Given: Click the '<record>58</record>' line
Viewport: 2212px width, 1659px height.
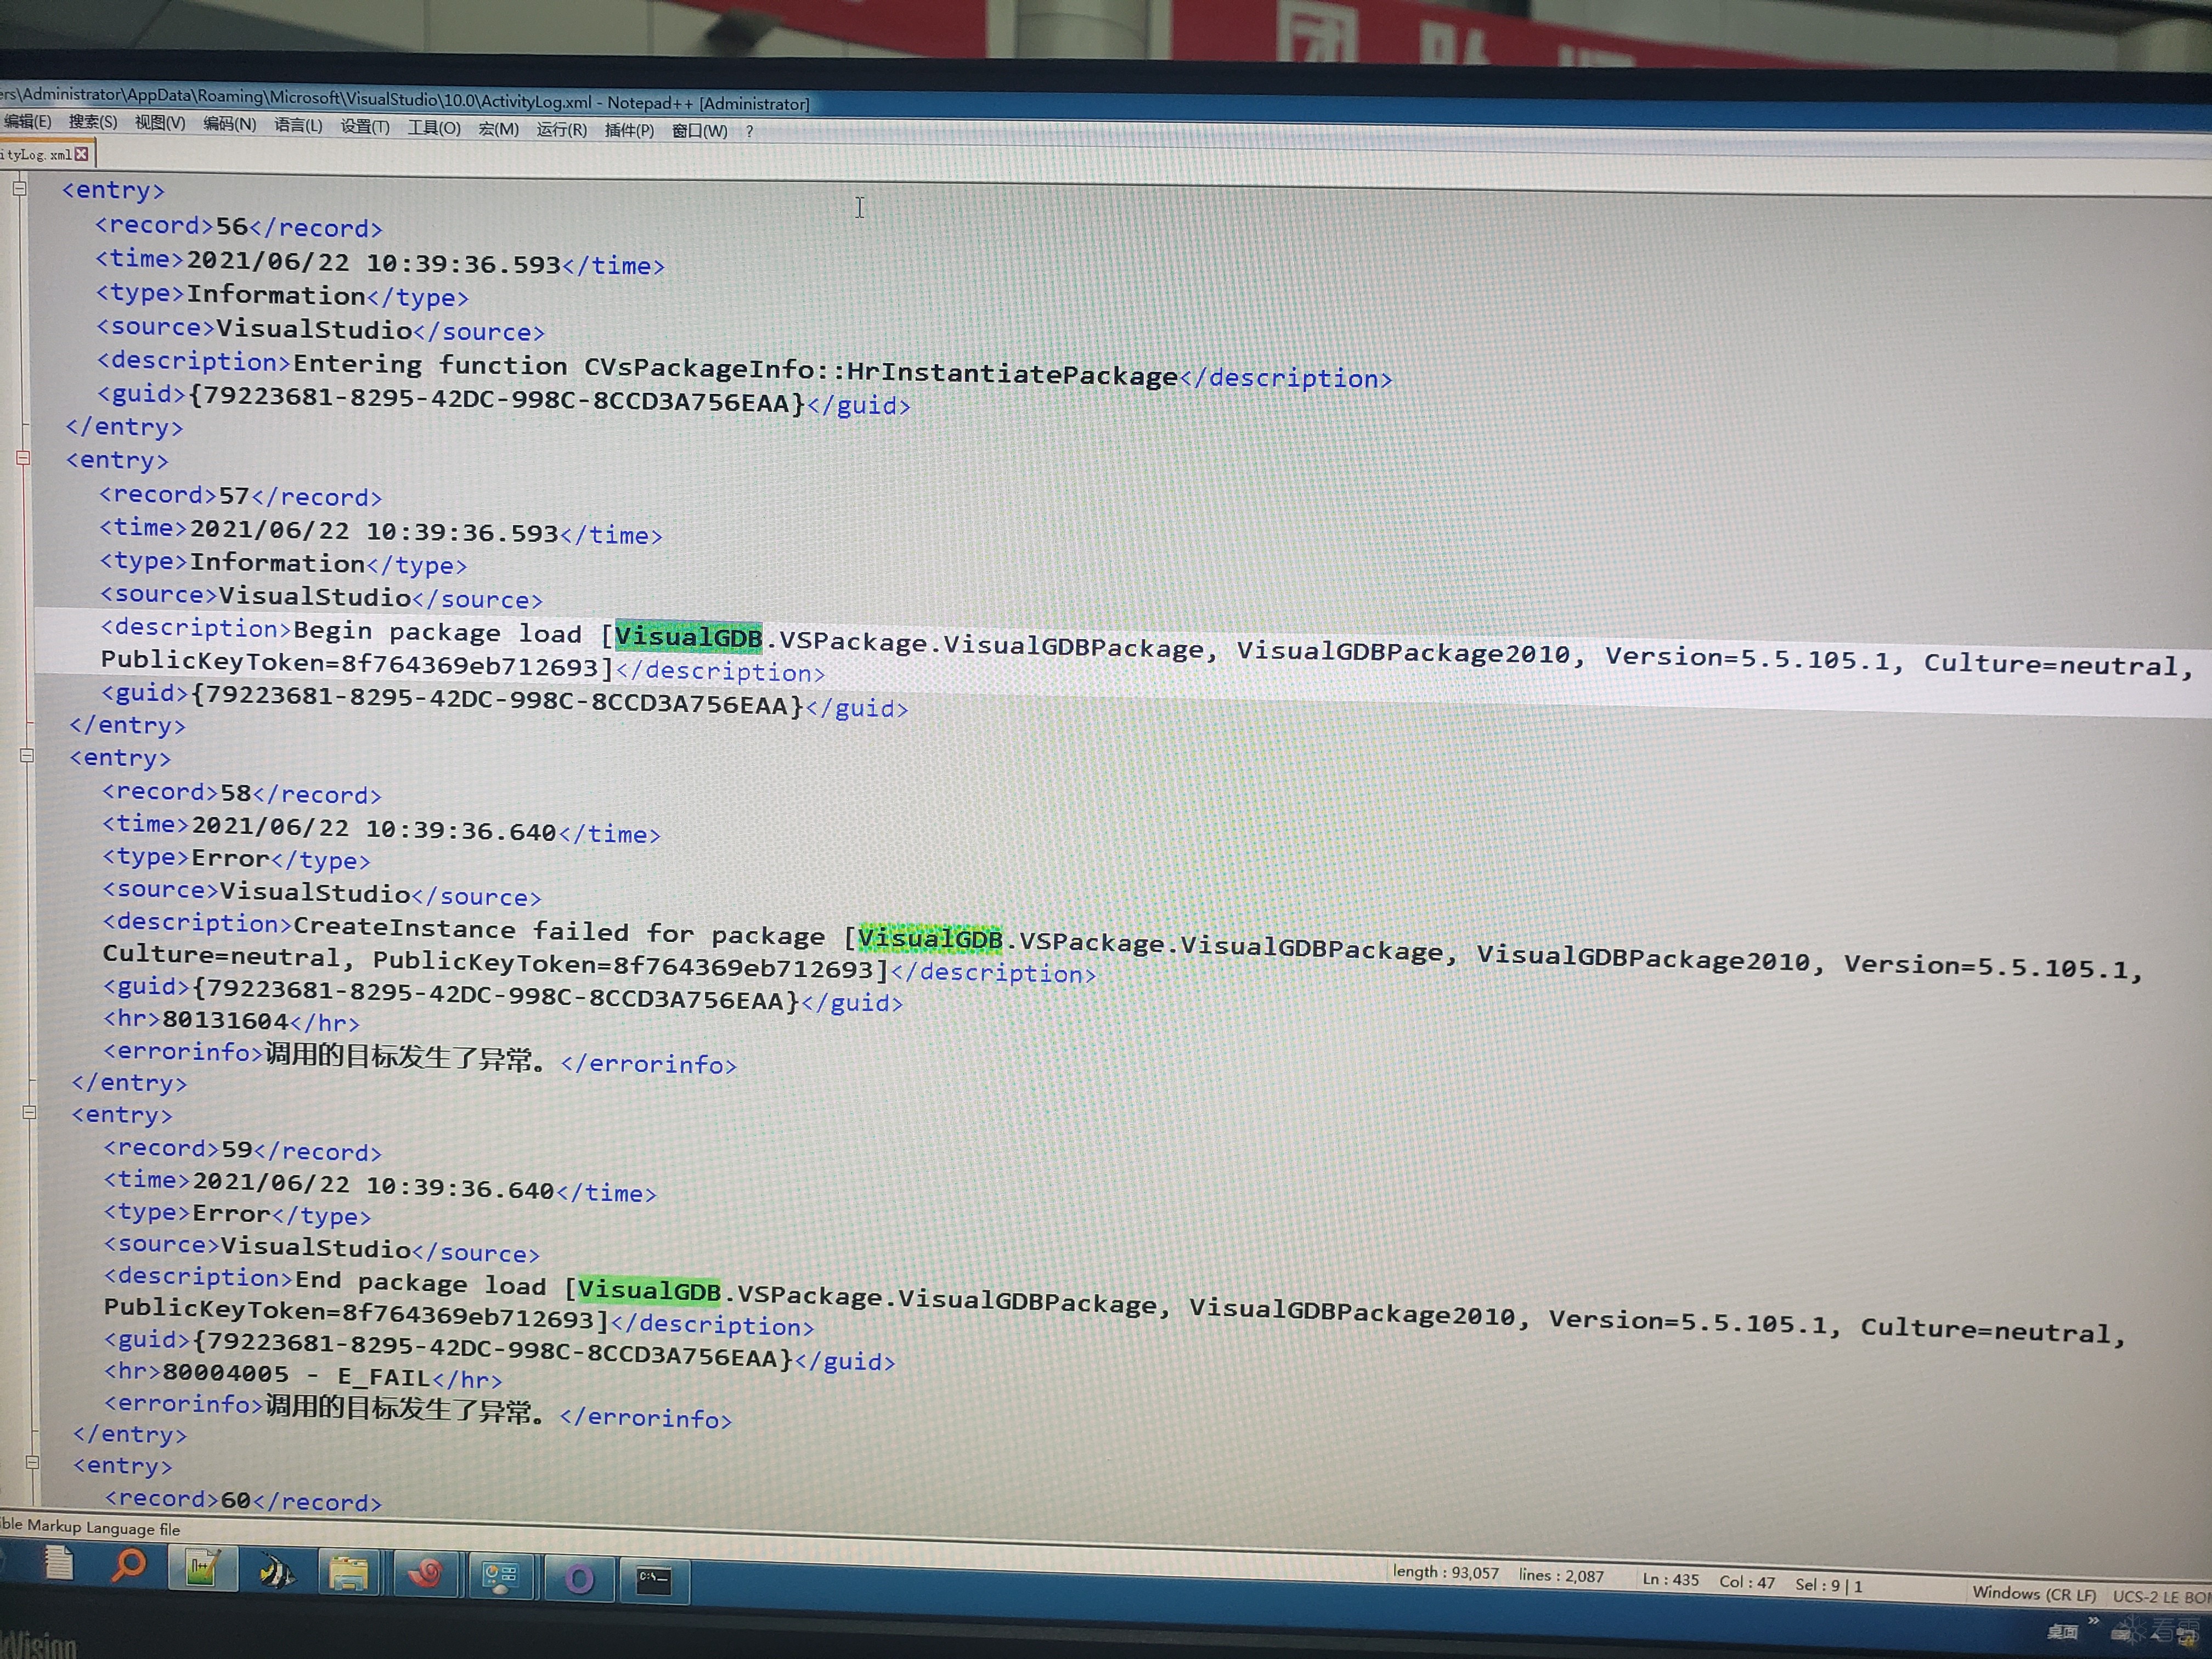Looking at the screenshot, I should (x=242, y=793).
